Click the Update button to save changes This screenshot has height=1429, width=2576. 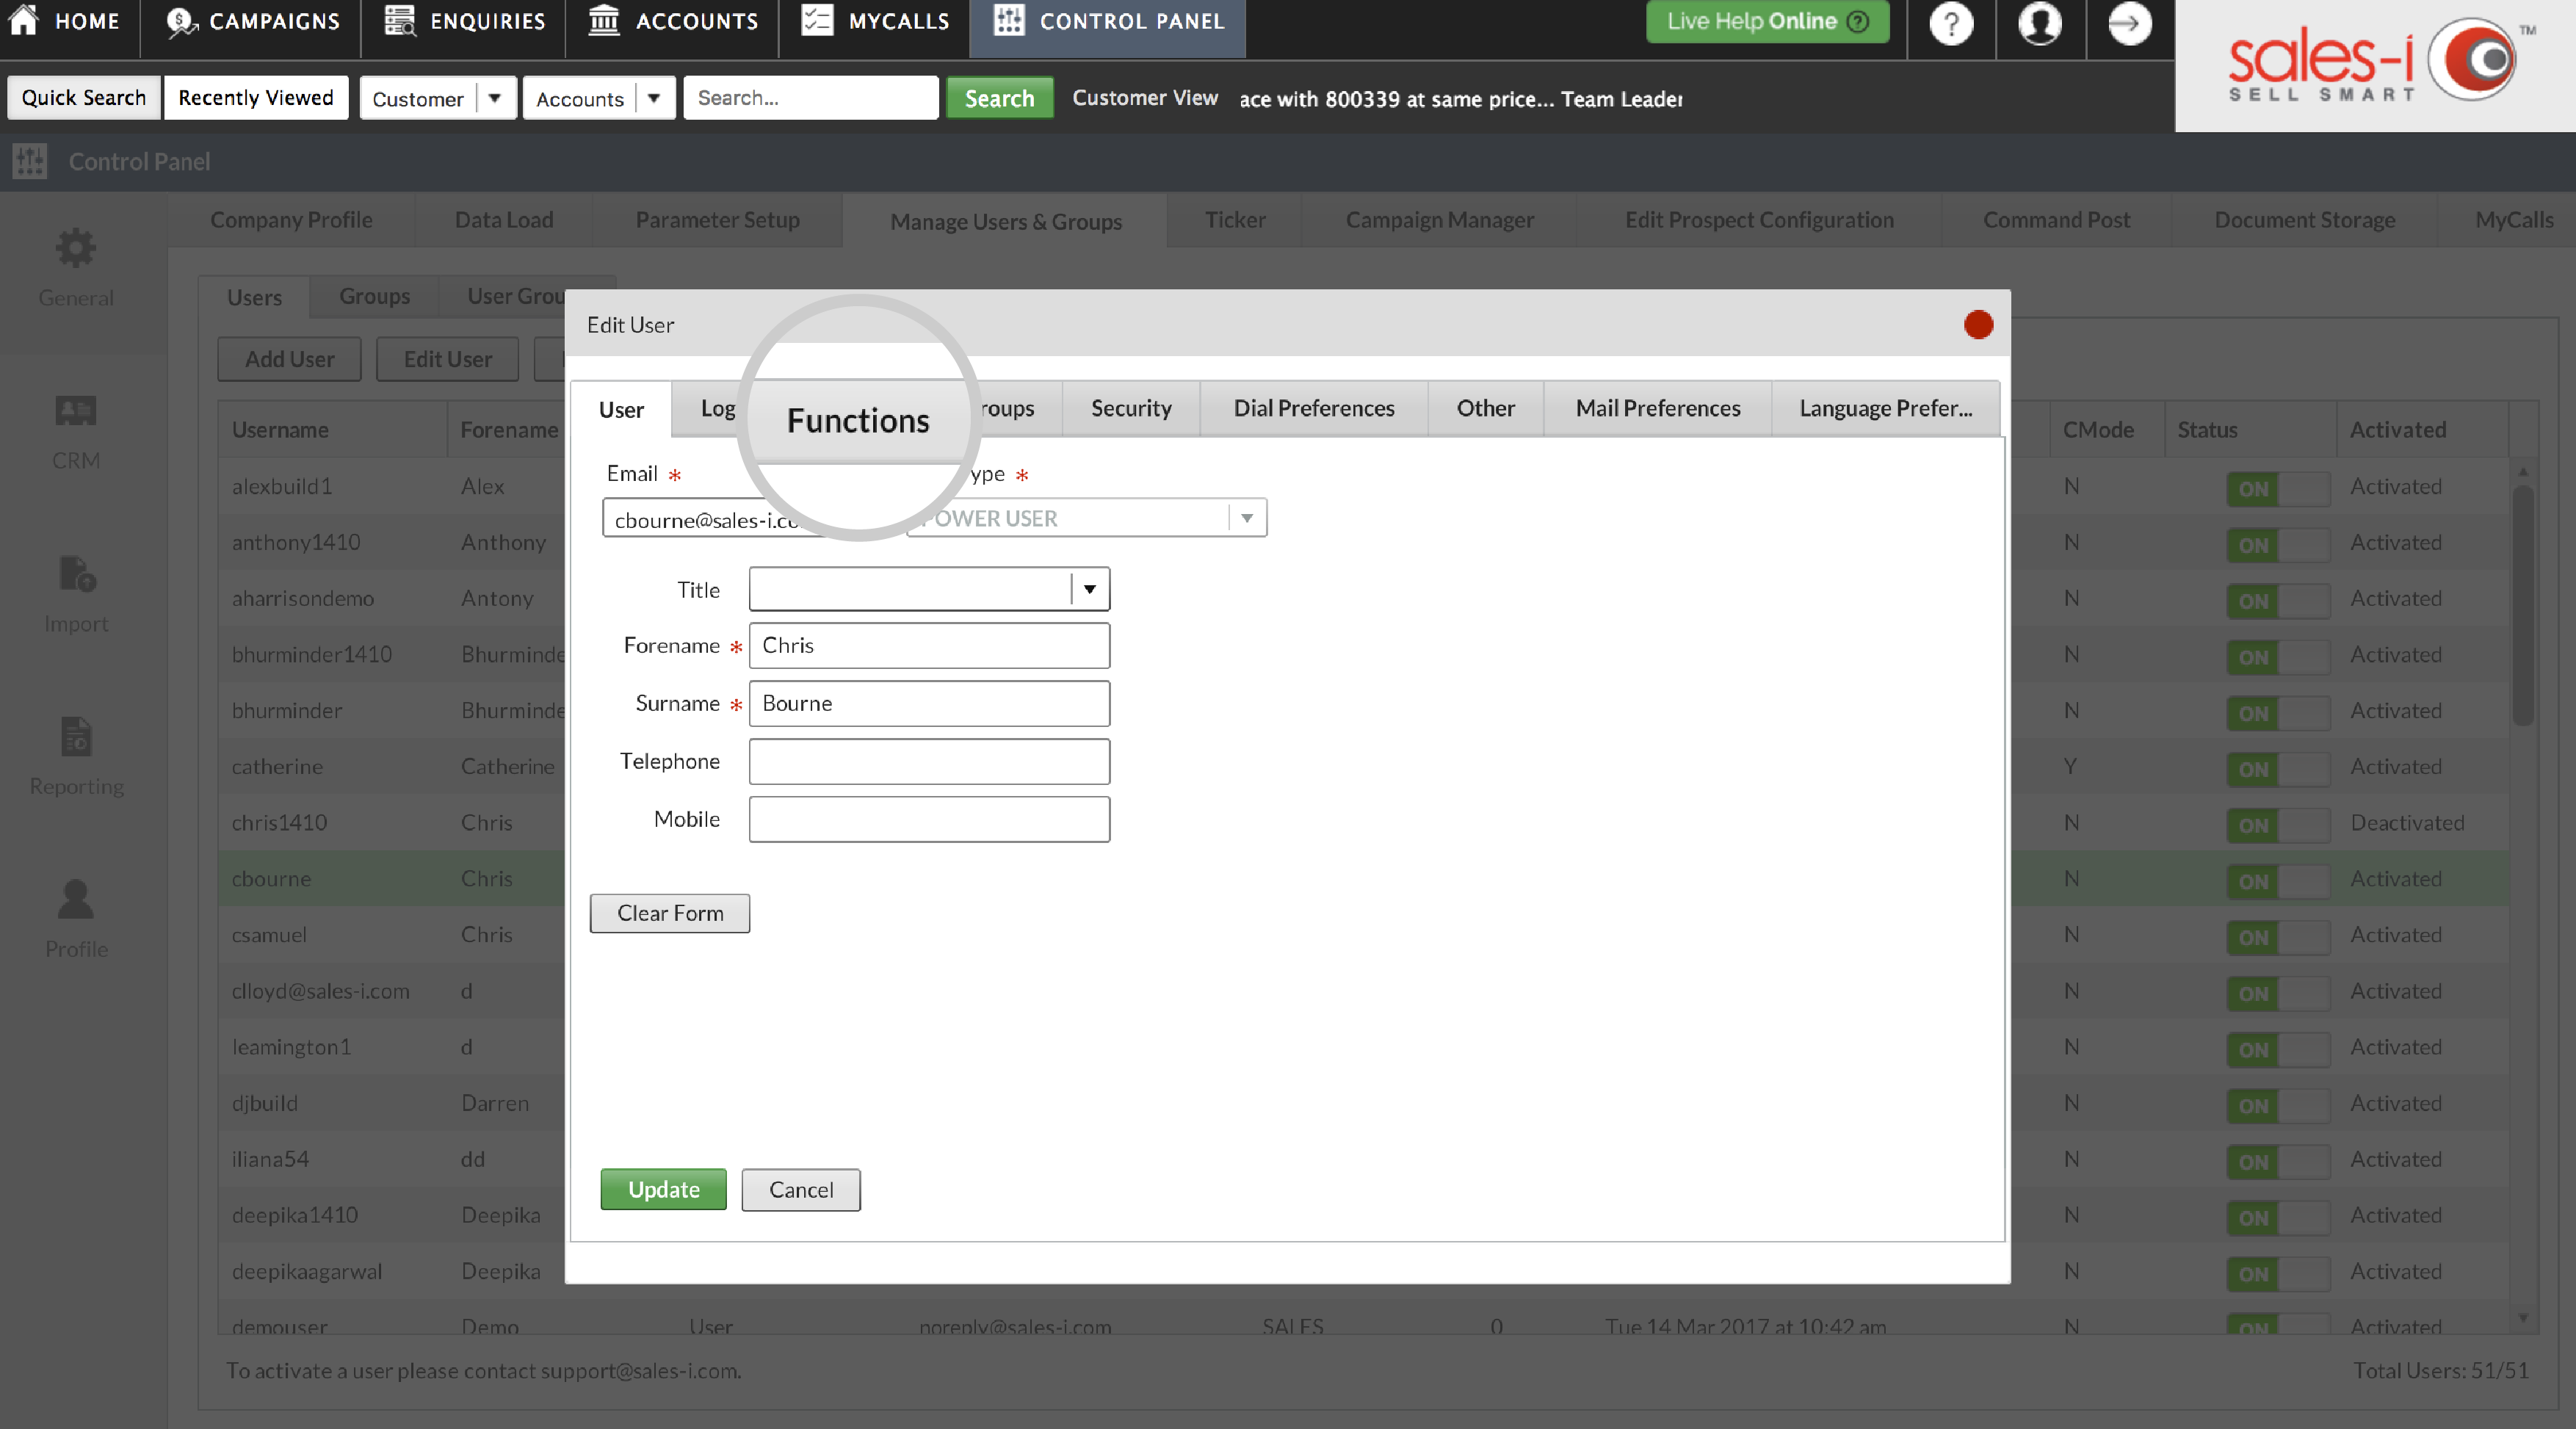(x=663, y=1188)
